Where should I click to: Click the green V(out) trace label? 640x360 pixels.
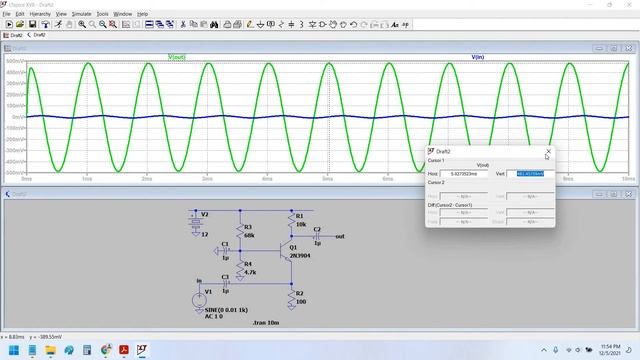[x=177, y=57]
